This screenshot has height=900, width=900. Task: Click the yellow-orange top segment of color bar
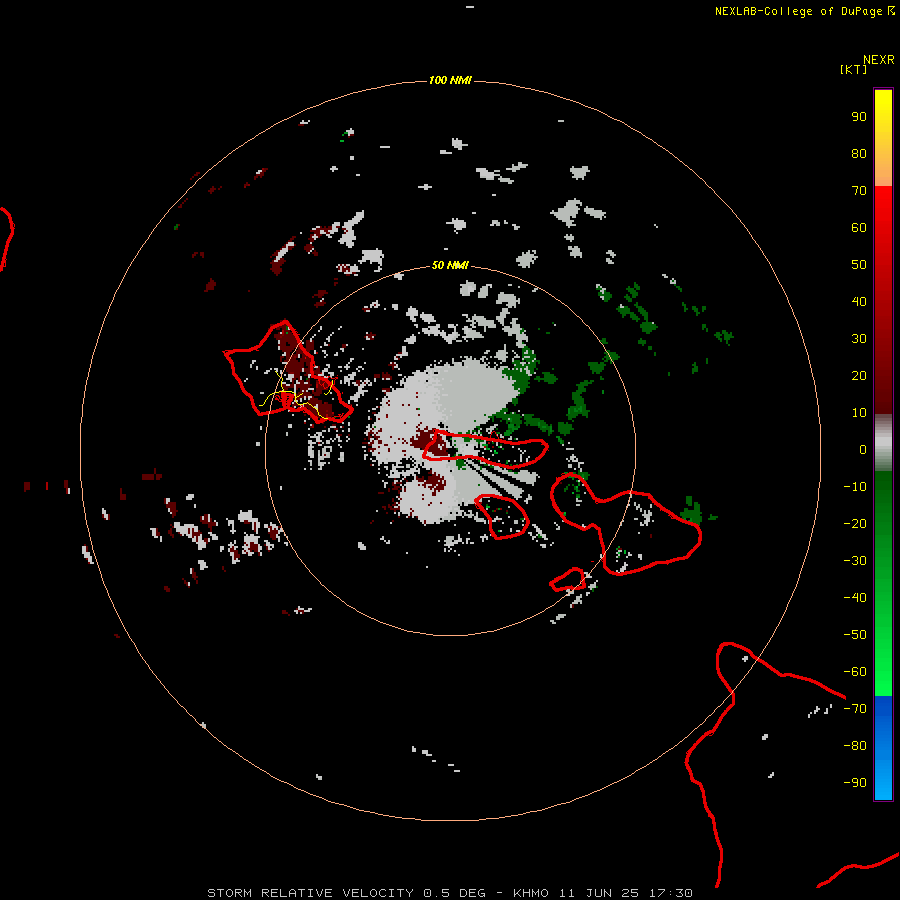(x=883, y=138)
